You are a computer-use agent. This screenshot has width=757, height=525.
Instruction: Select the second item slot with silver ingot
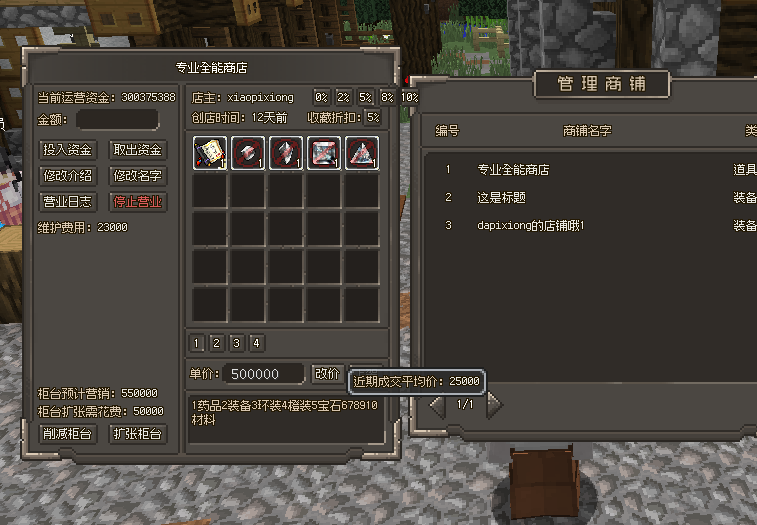click(x=248, y=153)
